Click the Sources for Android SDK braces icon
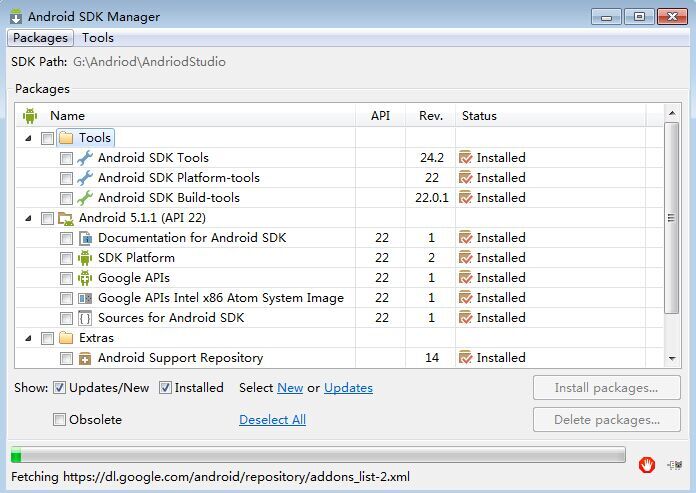 pos(85,318)
